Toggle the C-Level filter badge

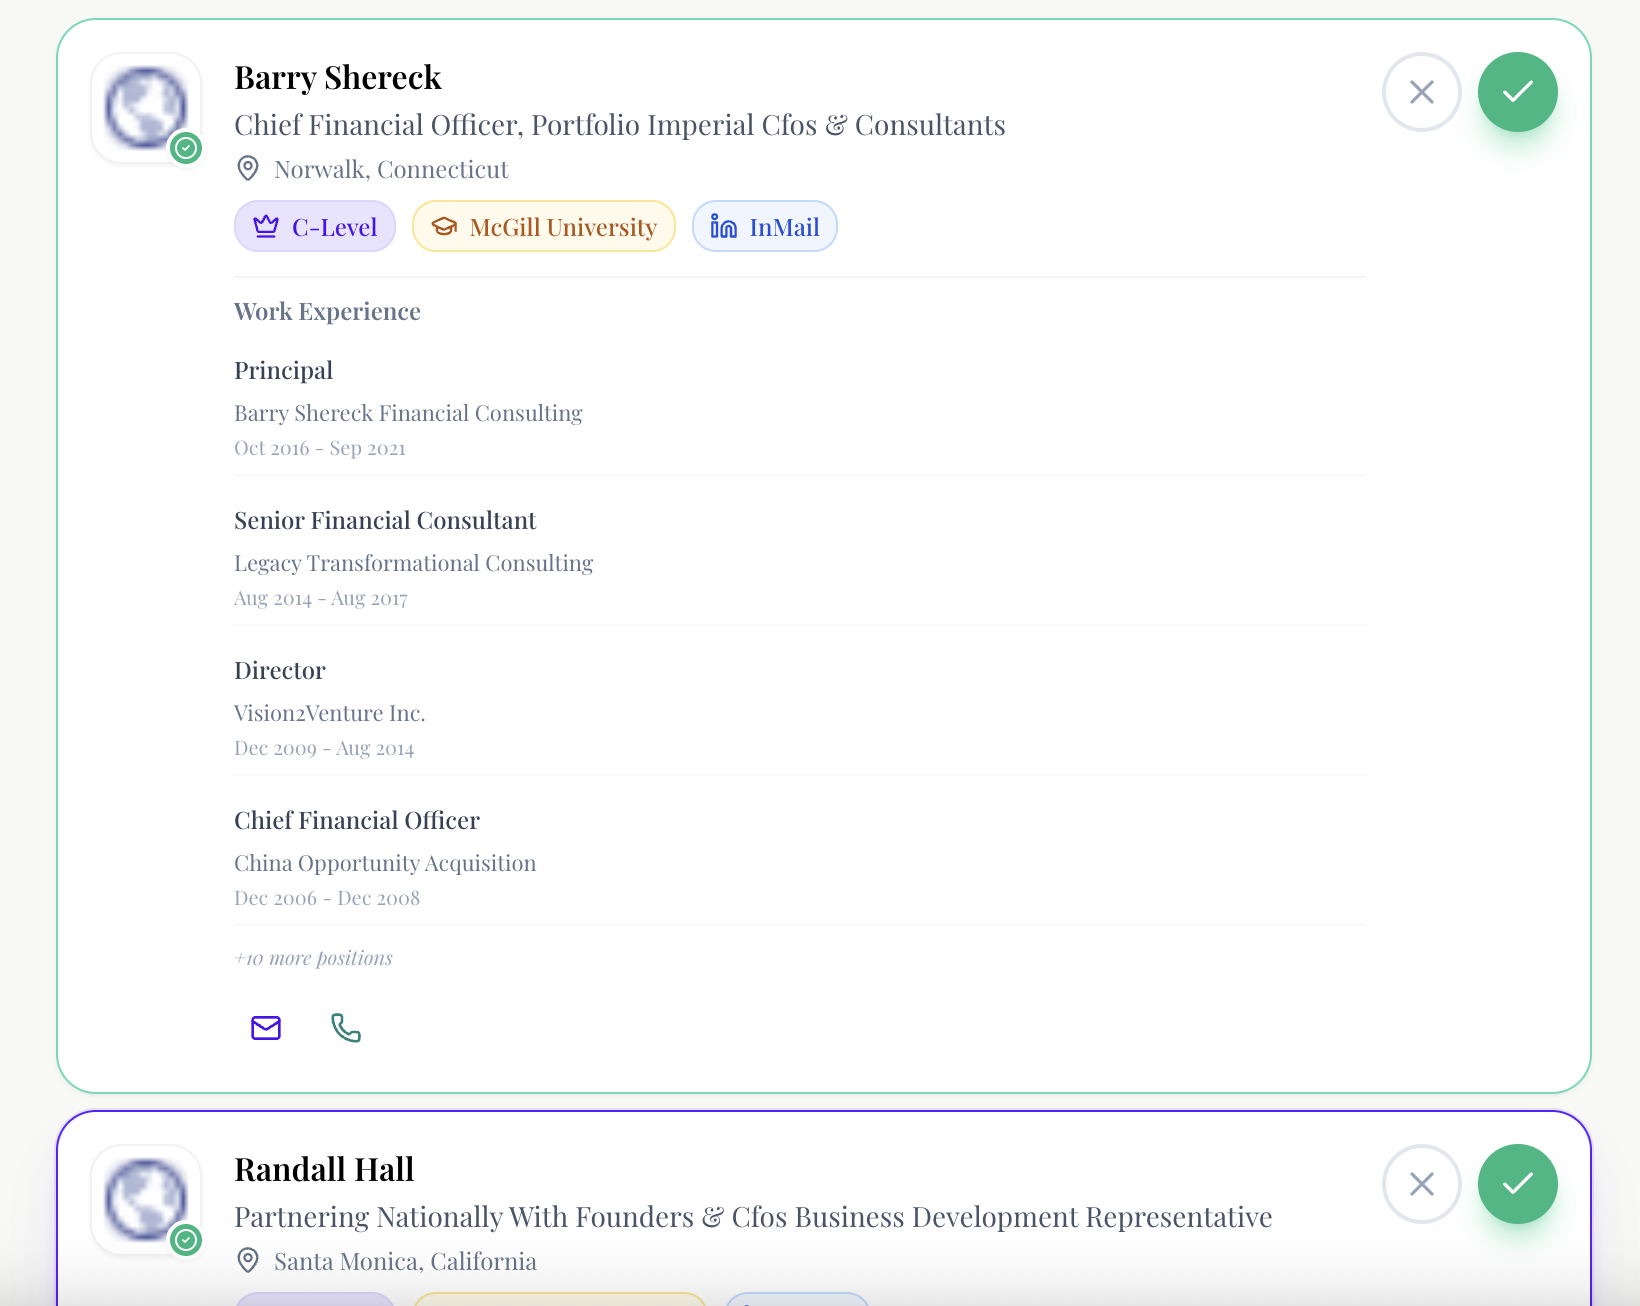click(314, 226)
